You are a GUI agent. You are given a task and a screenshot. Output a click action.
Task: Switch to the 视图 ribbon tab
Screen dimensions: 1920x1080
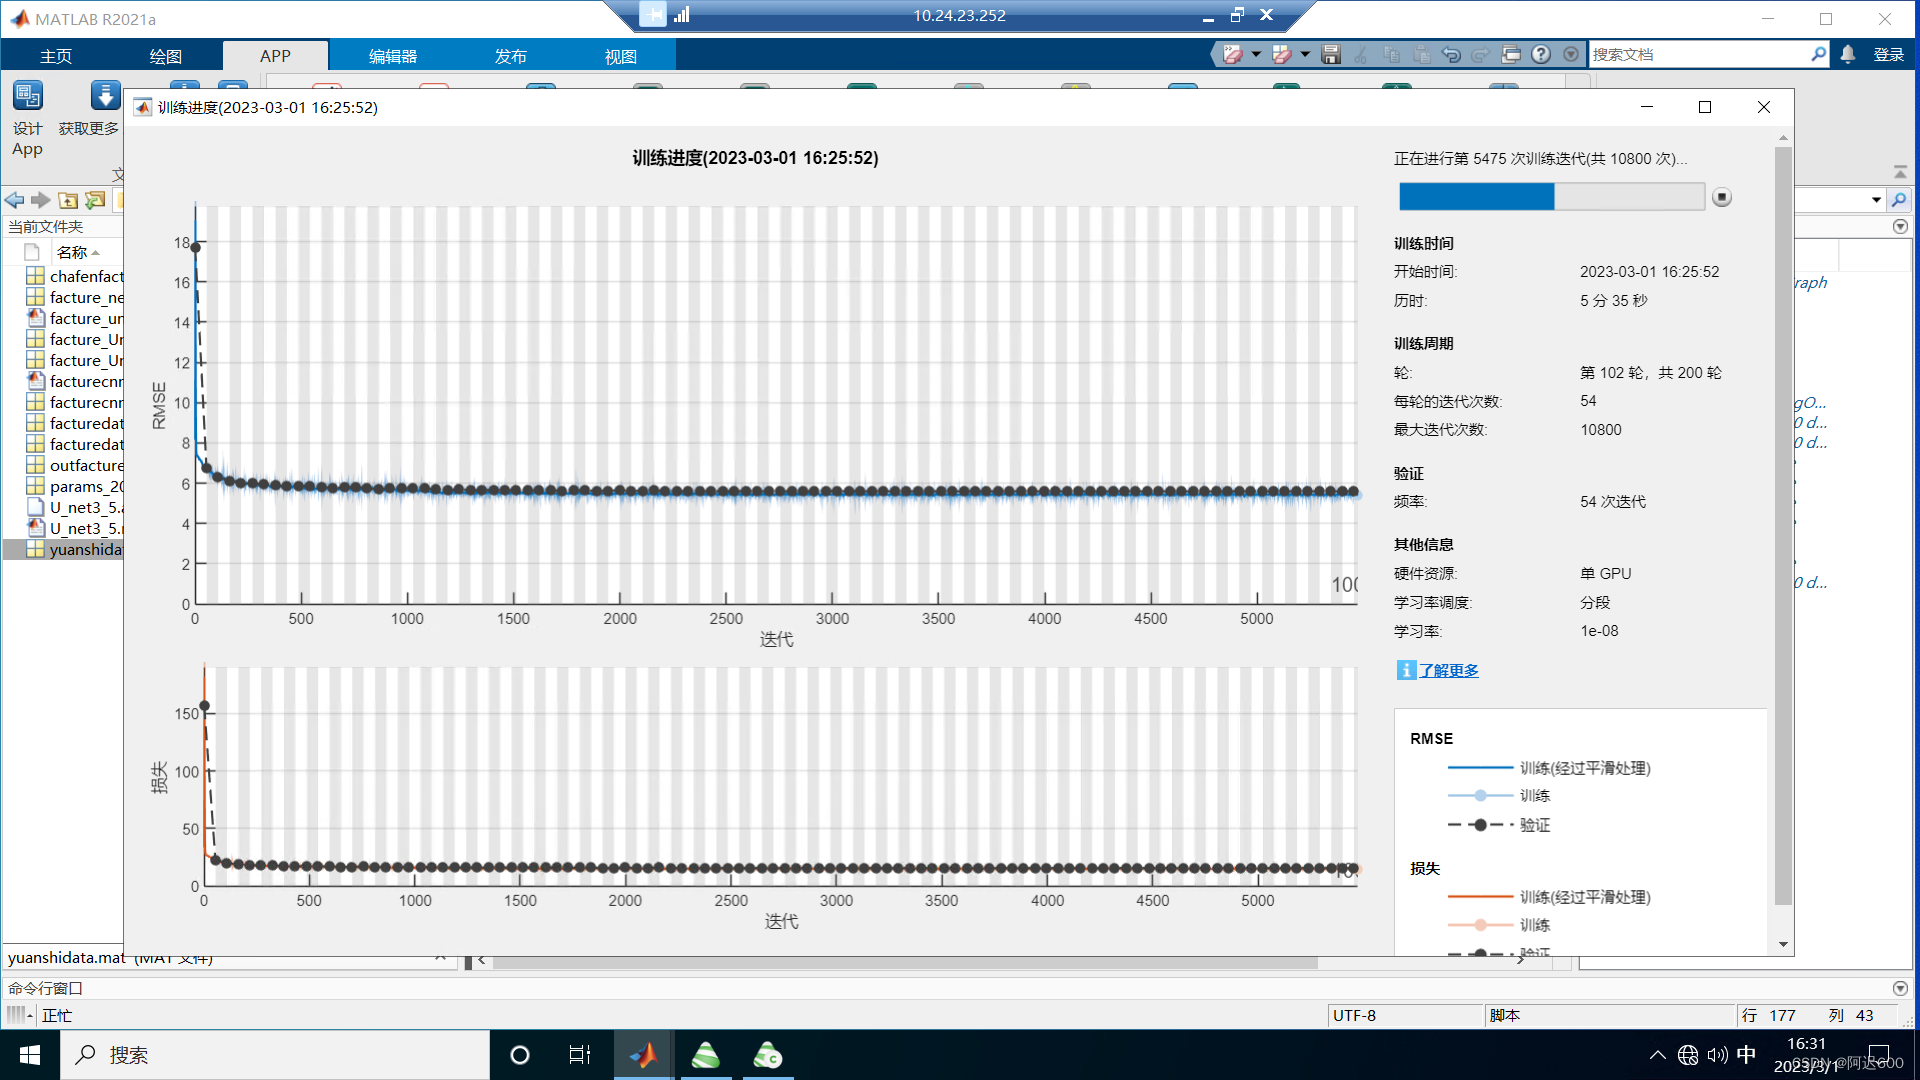(x=622, y=56)
